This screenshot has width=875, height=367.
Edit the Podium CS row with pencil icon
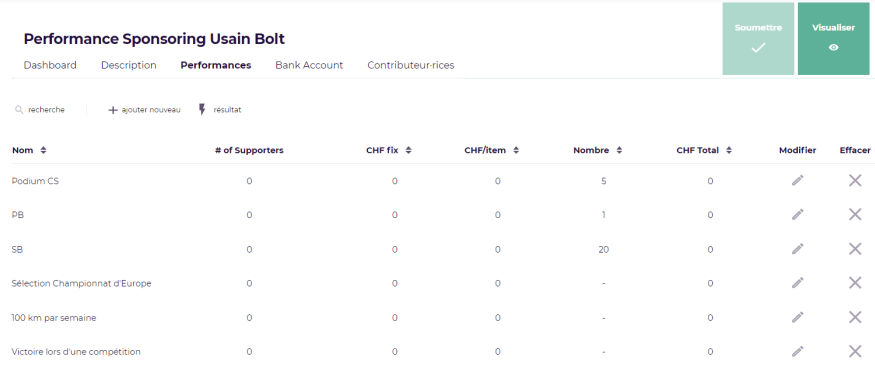pos(797,180)
